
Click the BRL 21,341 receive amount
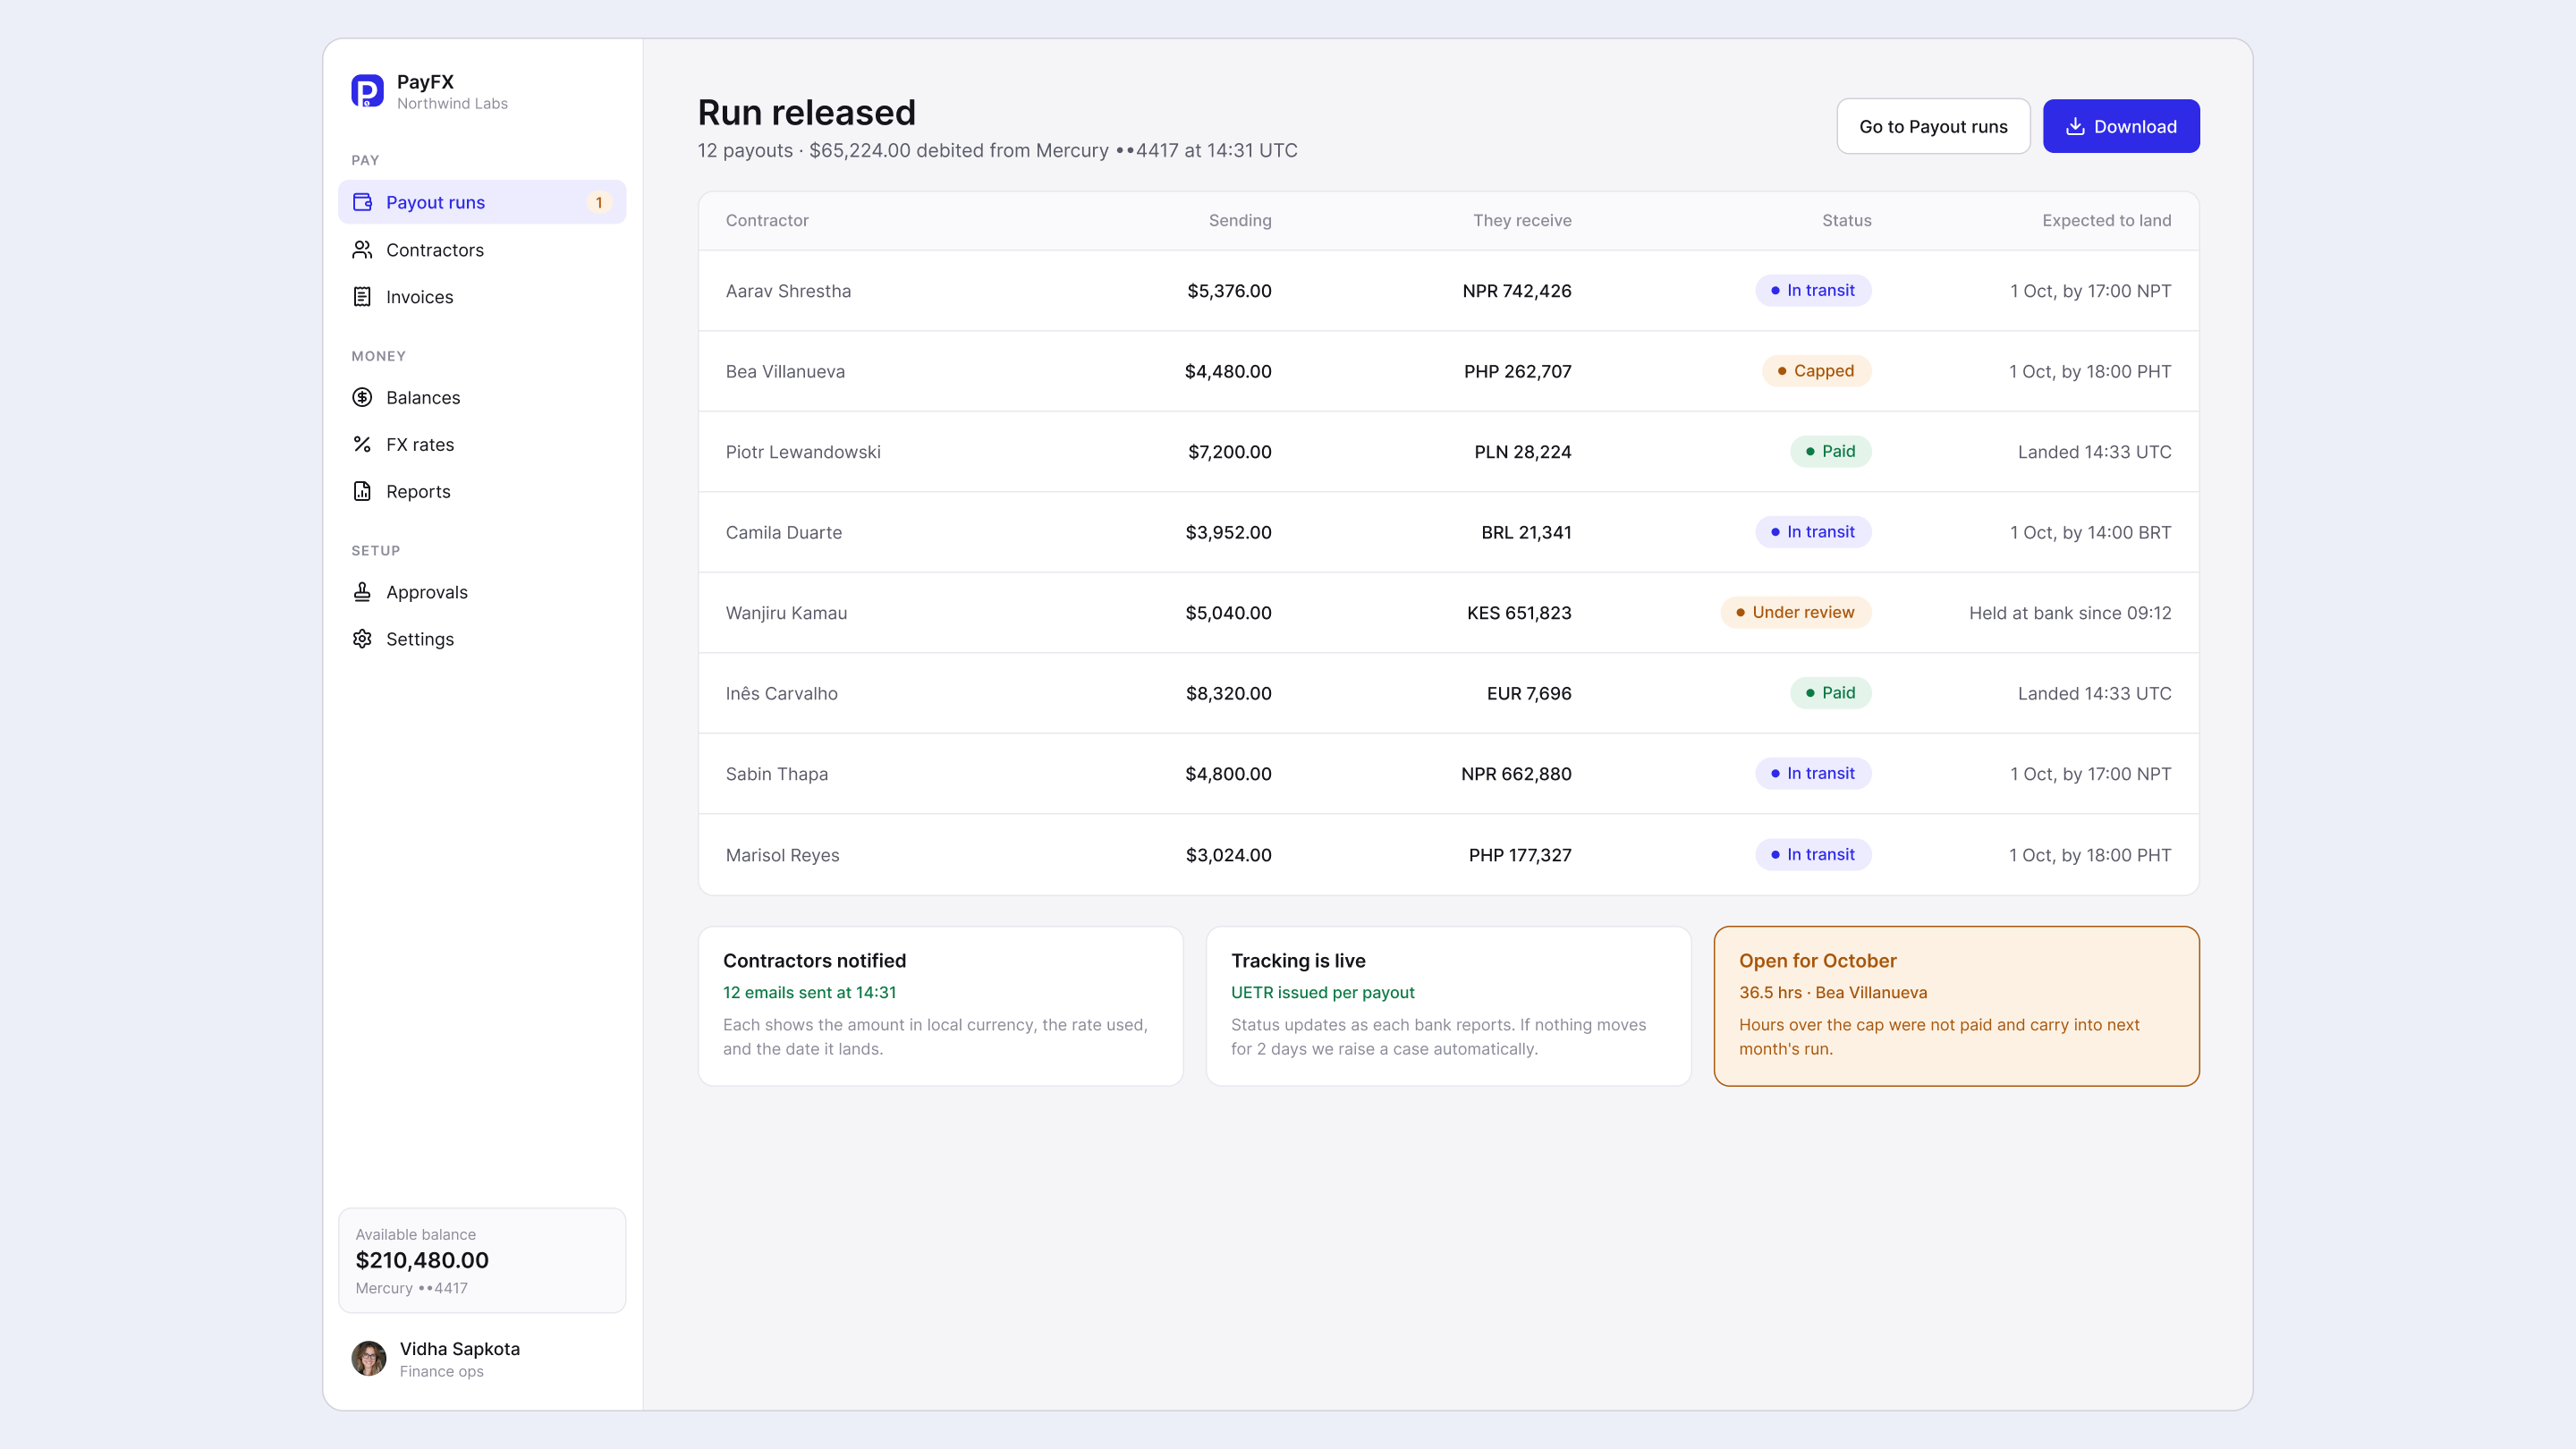click(1526, 532)
